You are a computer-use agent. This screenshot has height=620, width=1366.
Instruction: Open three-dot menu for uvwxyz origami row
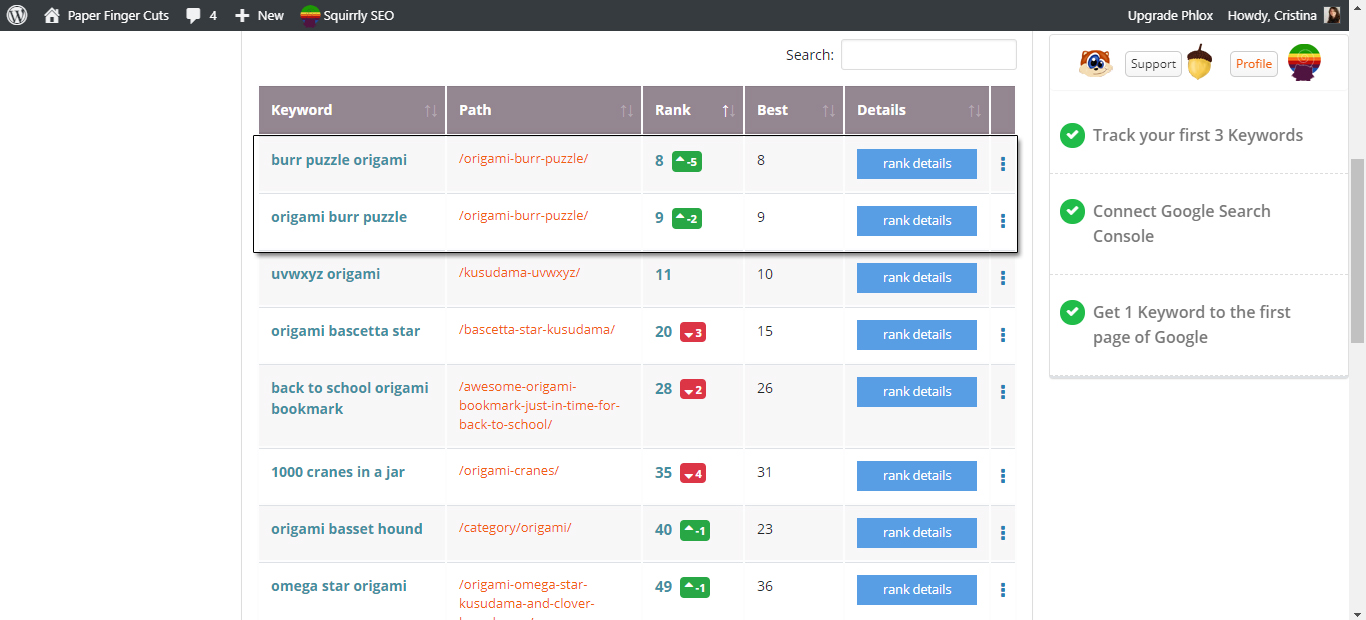(x=1003, y=278)
